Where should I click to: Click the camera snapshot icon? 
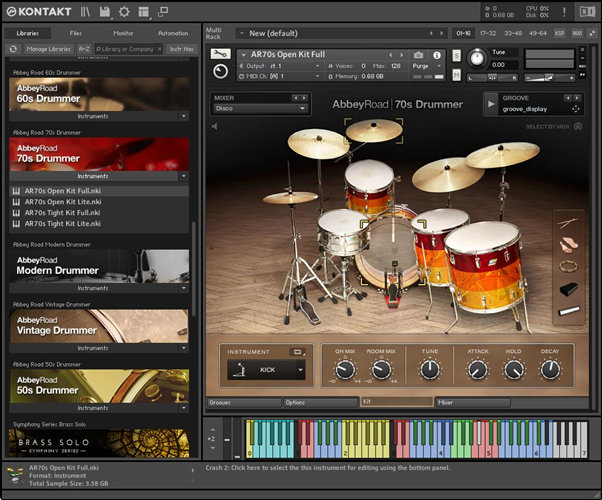click(419, 54)
